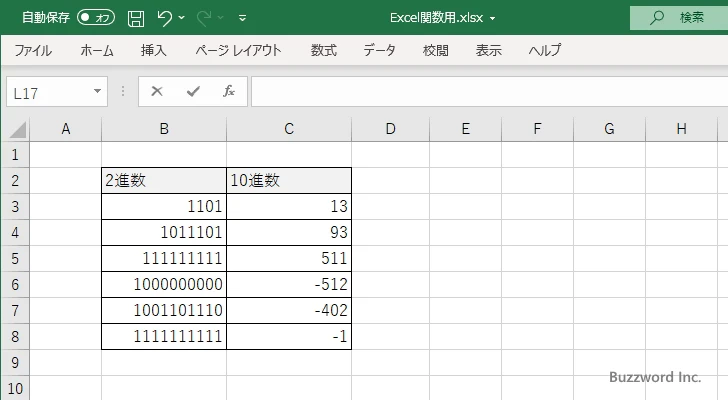Click the formula bar resize dots handle
The width and height of the screenshot is (728, 400).
[123, 91]
